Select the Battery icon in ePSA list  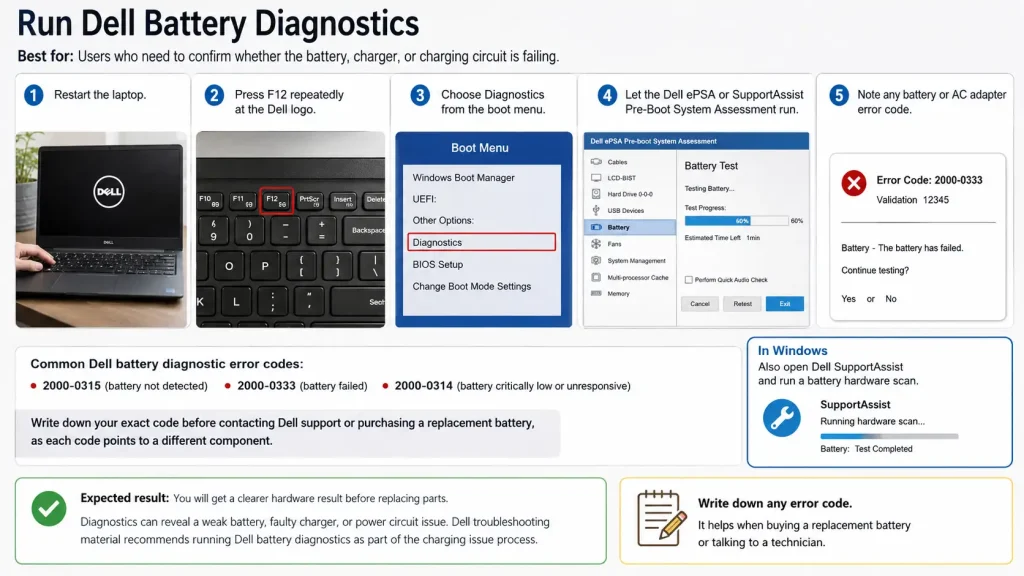[x=596, y=227]
